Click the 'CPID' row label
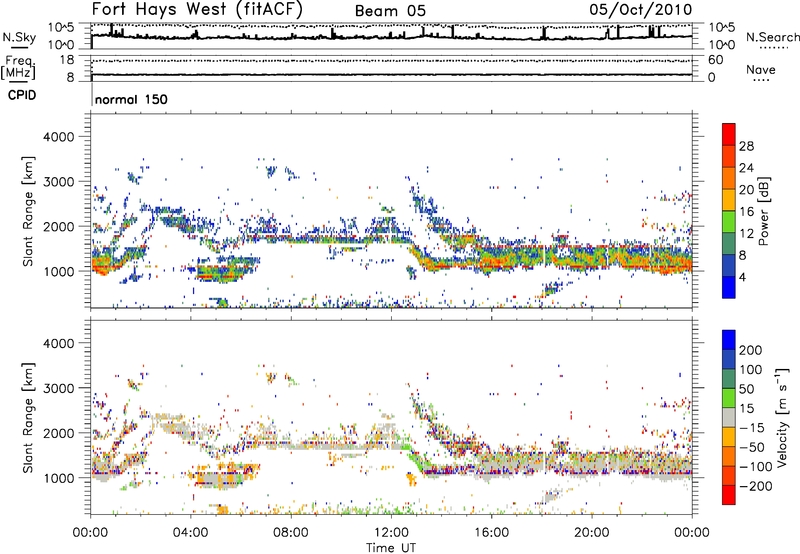800x554 pixels. (x=22, y=95)
